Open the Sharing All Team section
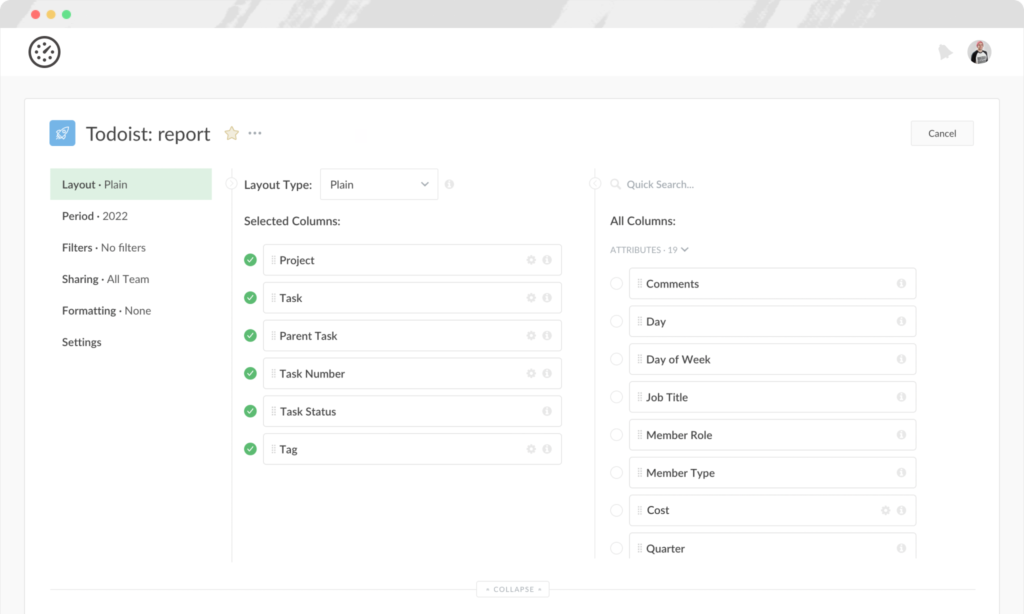 pos(104,279)
